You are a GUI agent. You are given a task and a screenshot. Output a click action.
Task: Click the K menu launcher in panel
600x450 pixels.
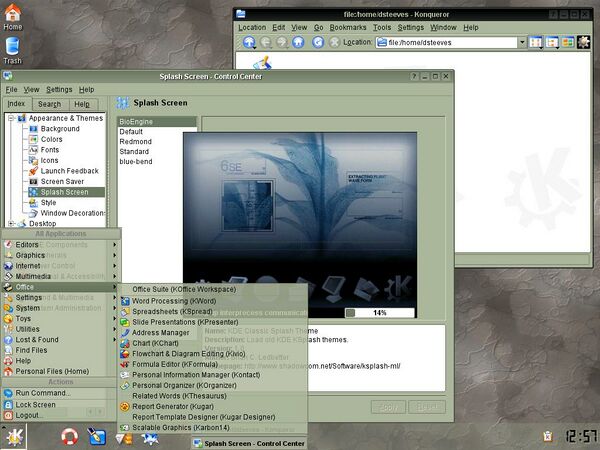13,437
